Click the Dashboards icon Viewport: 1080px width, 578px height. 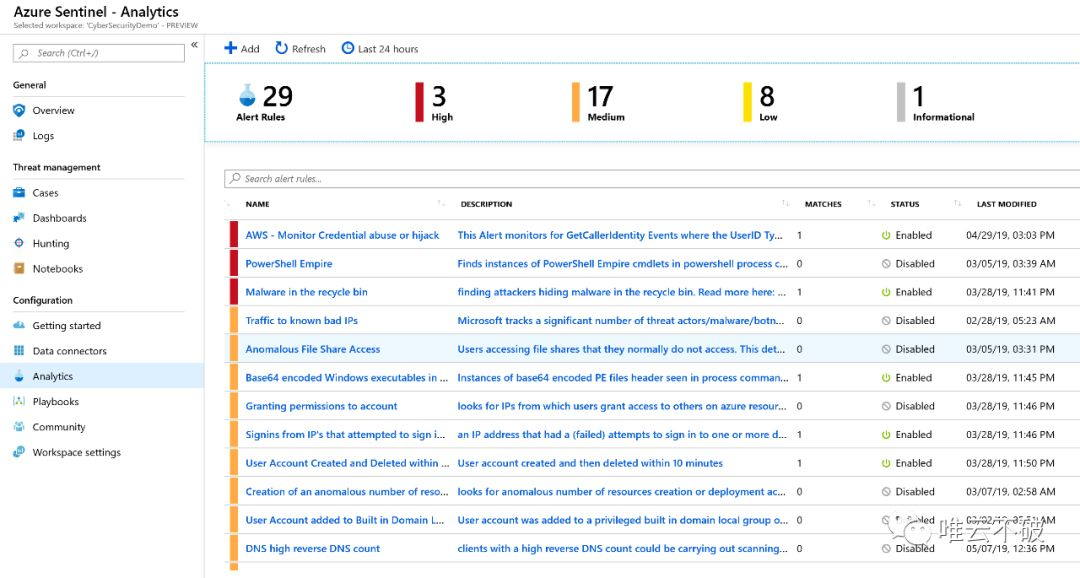pyautogui.click(x=19, y=218)
